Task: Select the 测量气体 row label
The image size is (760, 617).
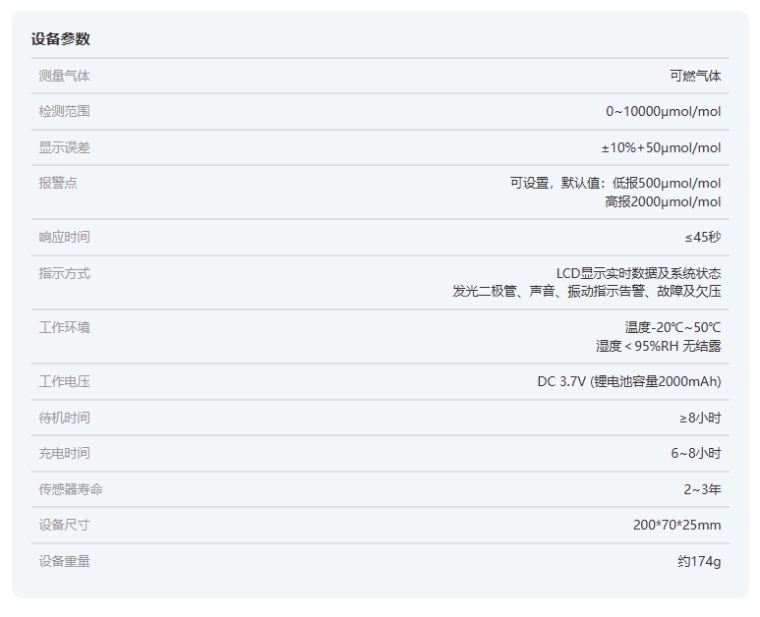Action: pos(64,76)
